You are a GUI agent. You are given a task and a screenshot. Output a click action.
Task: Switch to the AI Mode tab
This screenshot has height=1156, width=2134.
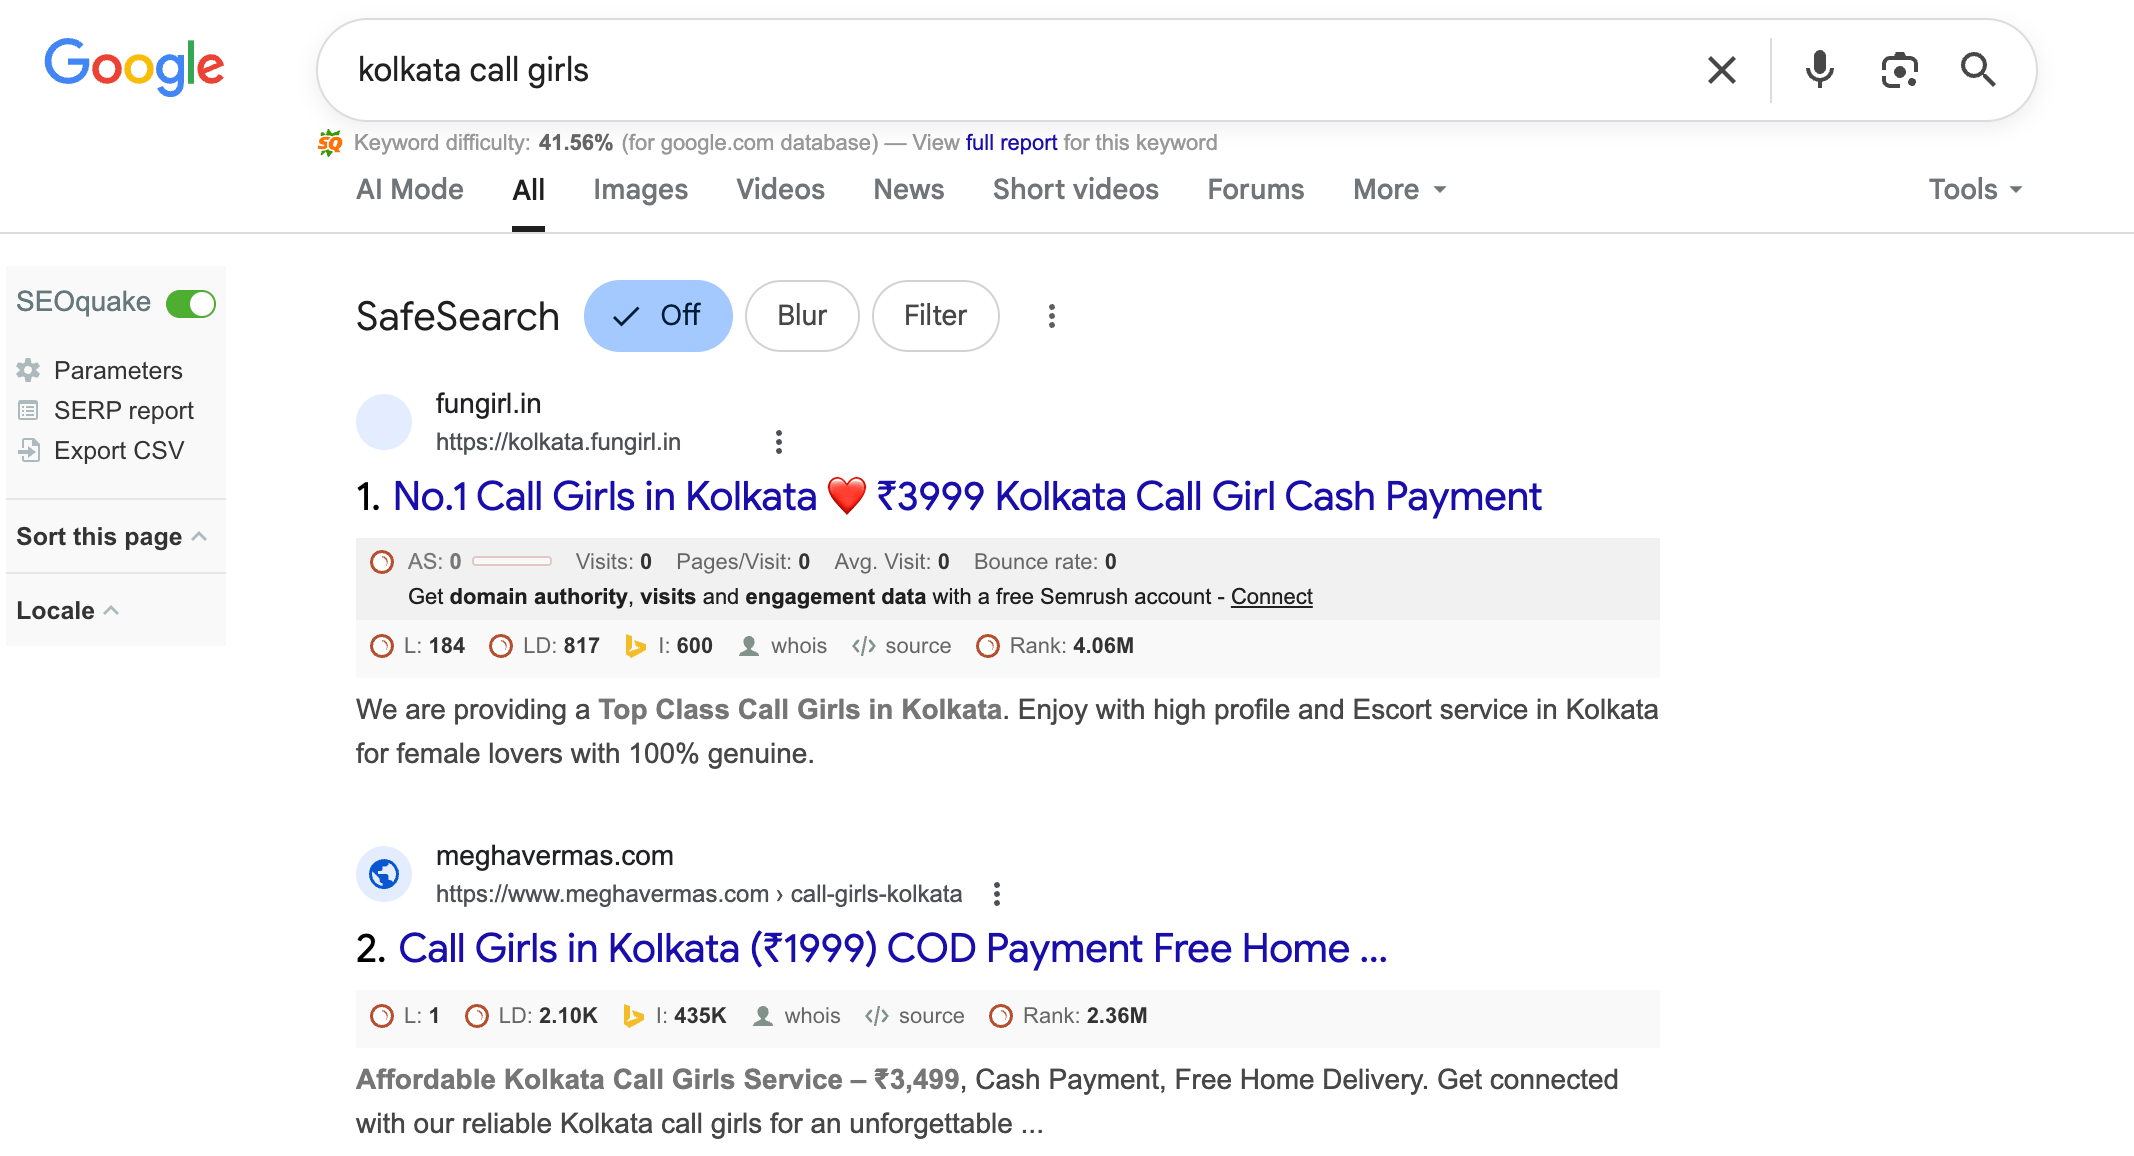click(x=410, y=190)
